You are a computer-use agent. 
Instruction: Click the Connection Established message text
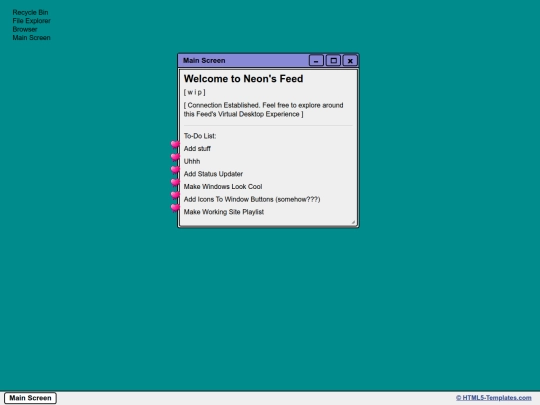click(263, 110)
